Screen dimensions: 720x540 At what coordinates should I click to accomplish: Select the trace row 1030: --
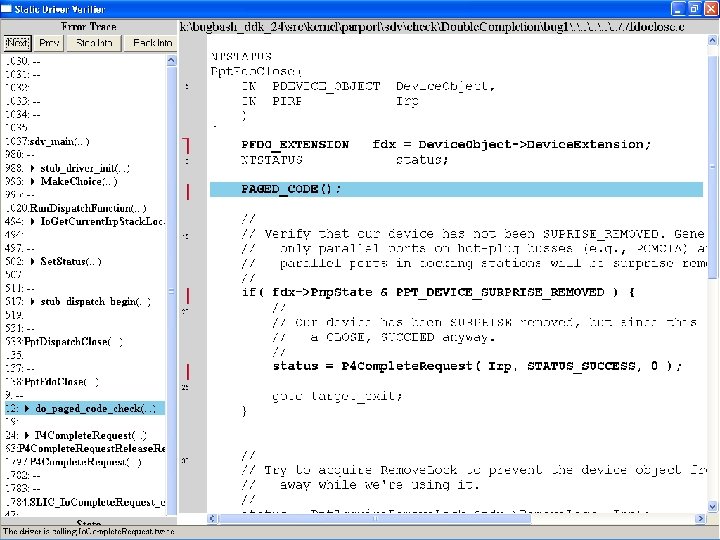[x=23, y=61]
